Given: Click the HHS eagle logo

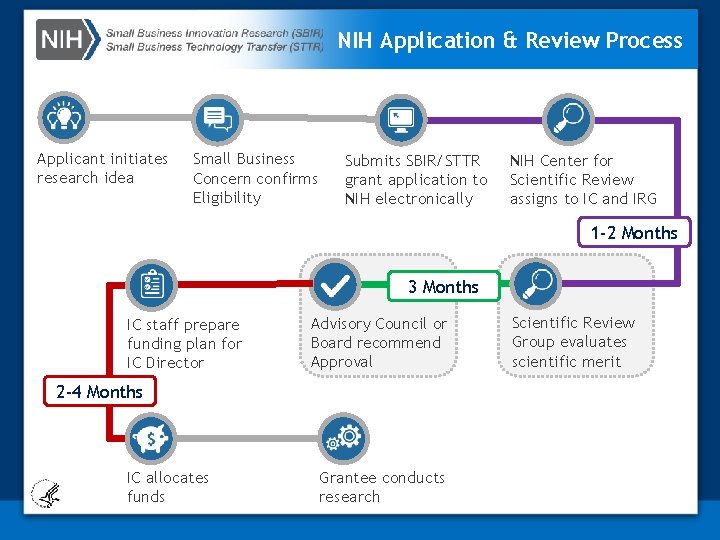Looking at the screenshot, I should tap(45, 494).
